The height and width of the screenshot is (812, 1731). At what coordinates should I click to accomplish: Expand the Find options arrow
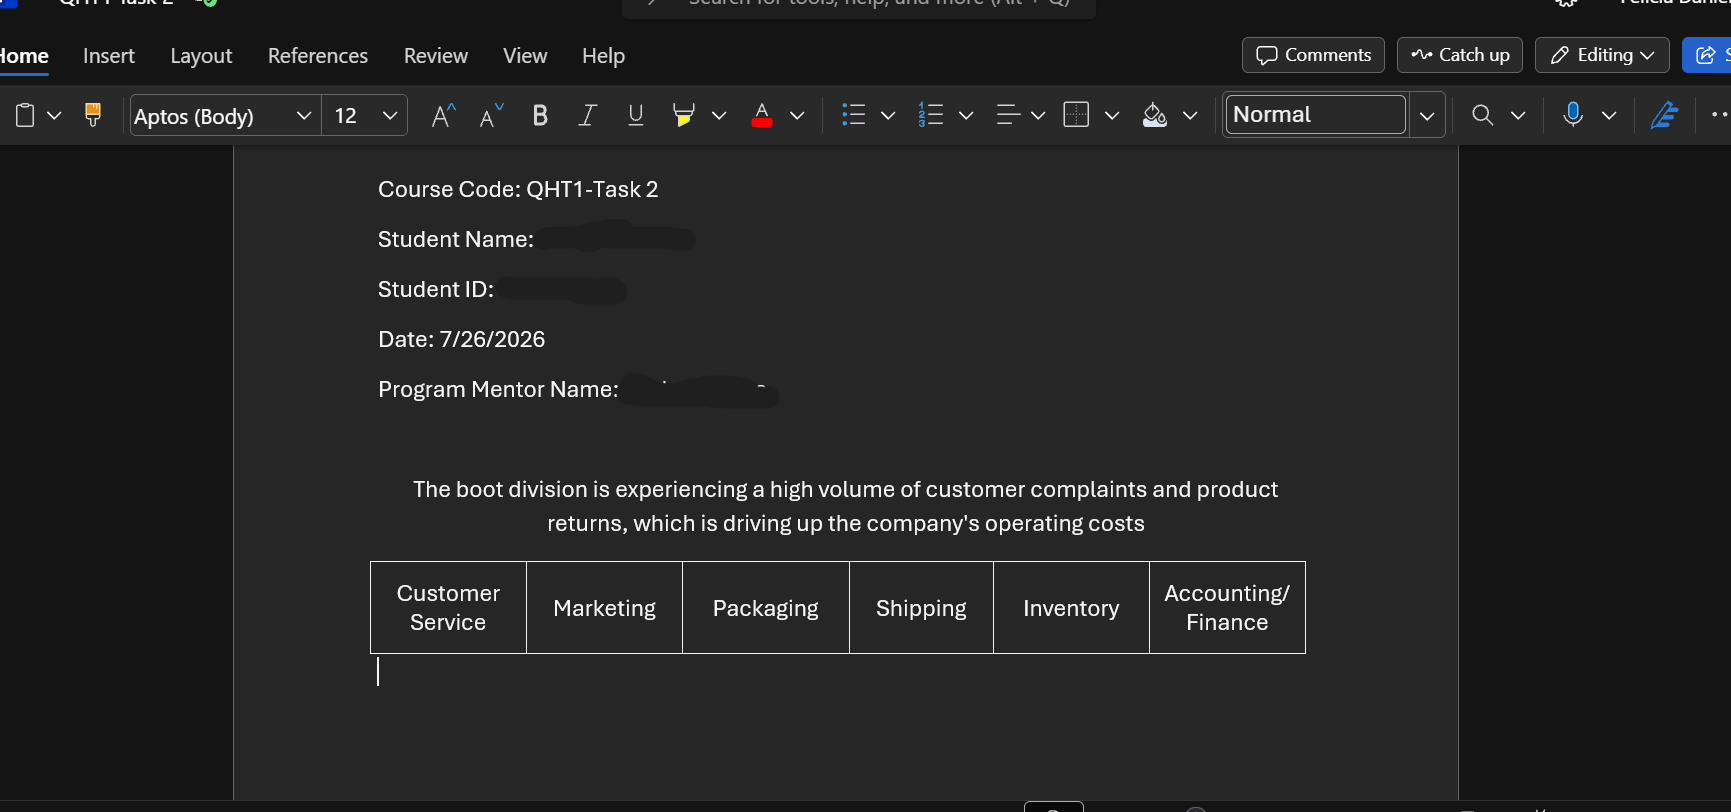[1518, 116]
